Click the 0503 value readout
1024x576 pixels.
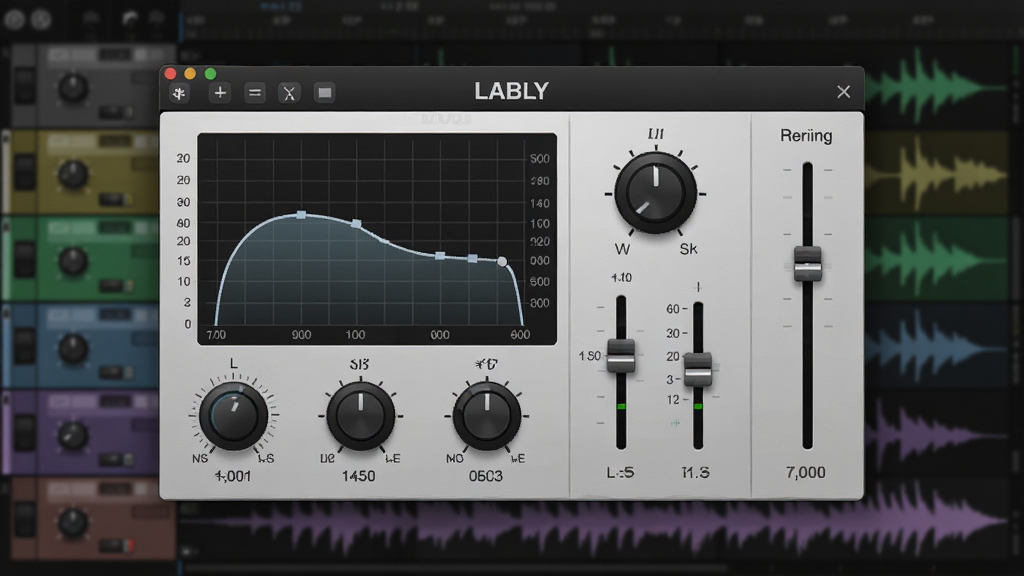click(486, 476)
